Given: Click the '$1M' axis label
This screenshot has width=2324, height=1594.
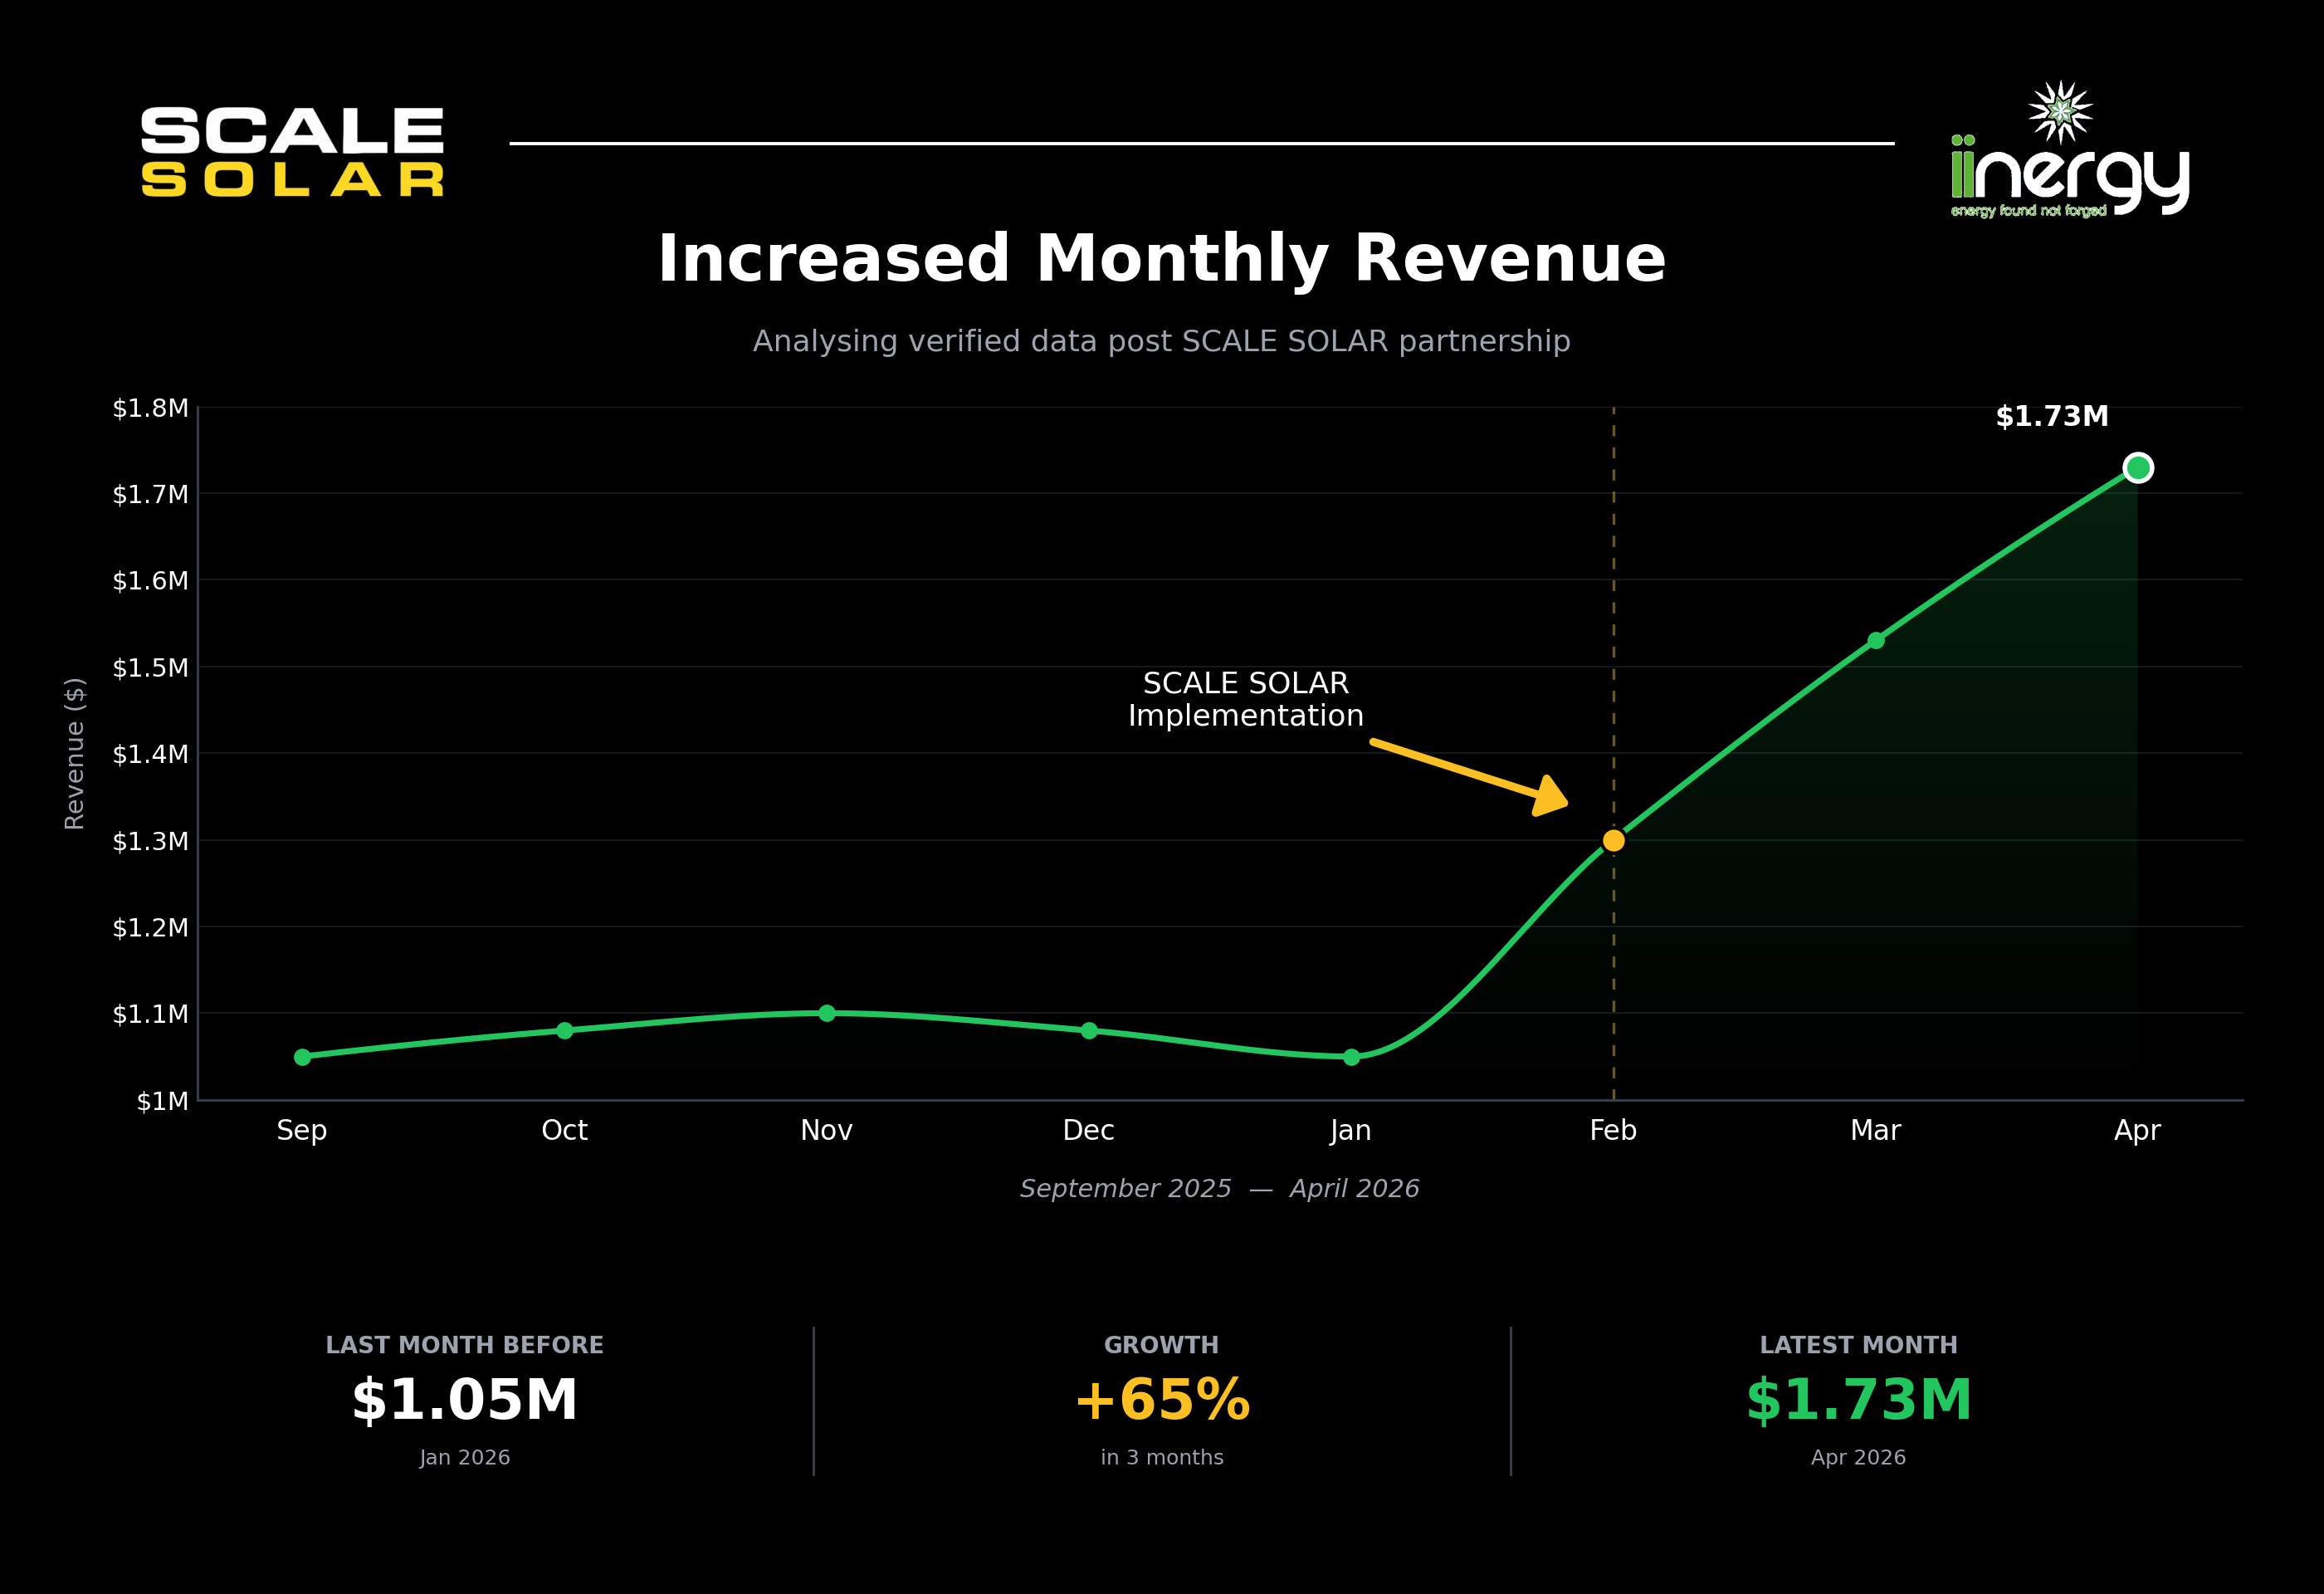Looking at the screenshot, I should (x=162, y=1101).
